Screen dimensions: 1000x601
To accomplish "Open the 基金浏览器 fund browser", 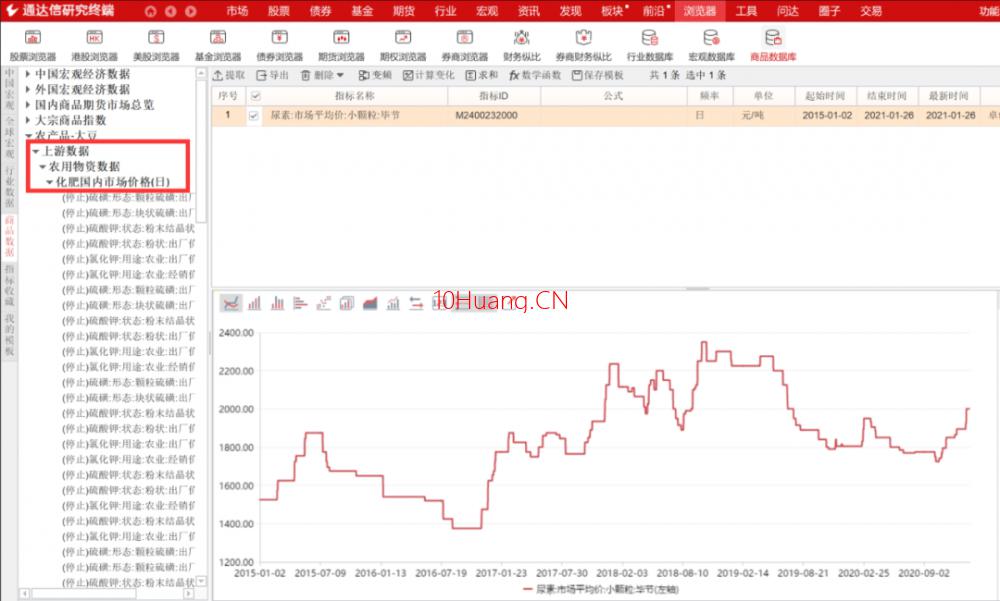I will click(218, 45).
